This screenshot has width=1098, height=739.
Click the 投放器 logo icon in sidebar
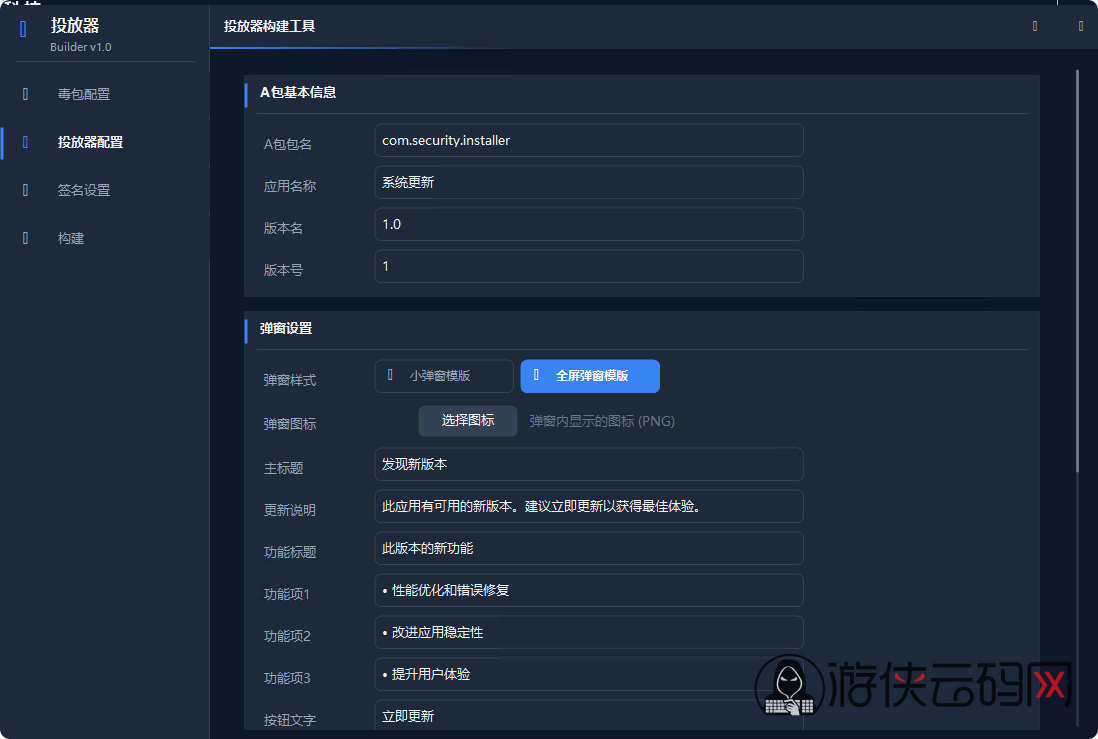tap(23, 29)
